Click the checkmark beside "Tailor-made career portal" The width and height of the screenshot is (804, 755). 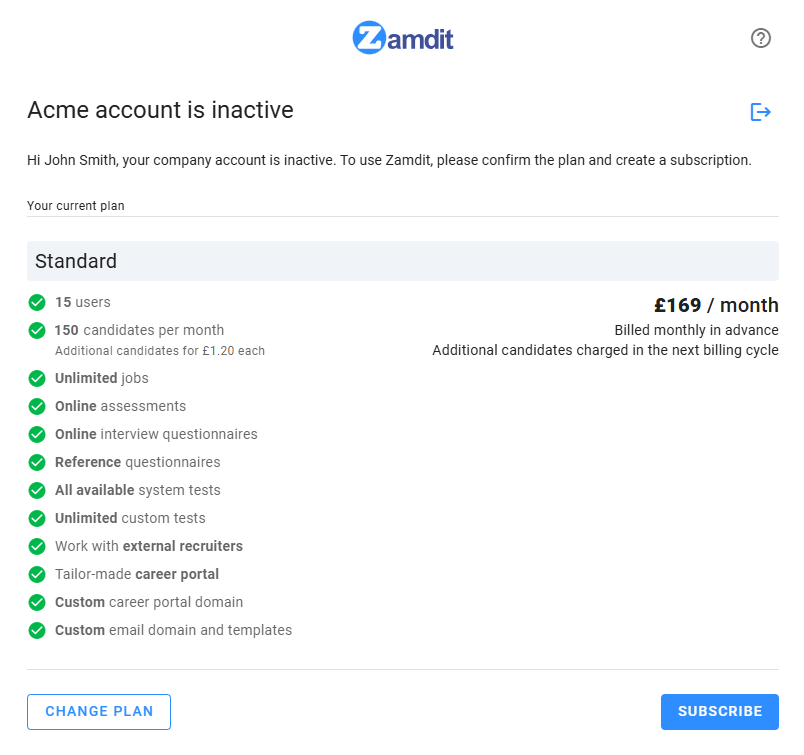tap(37, 574)
